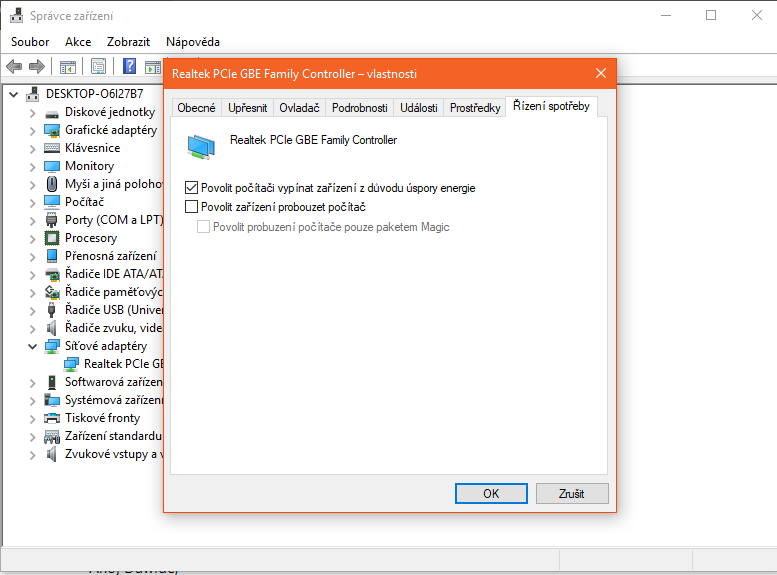Open the Akce menu

[78, 42]
